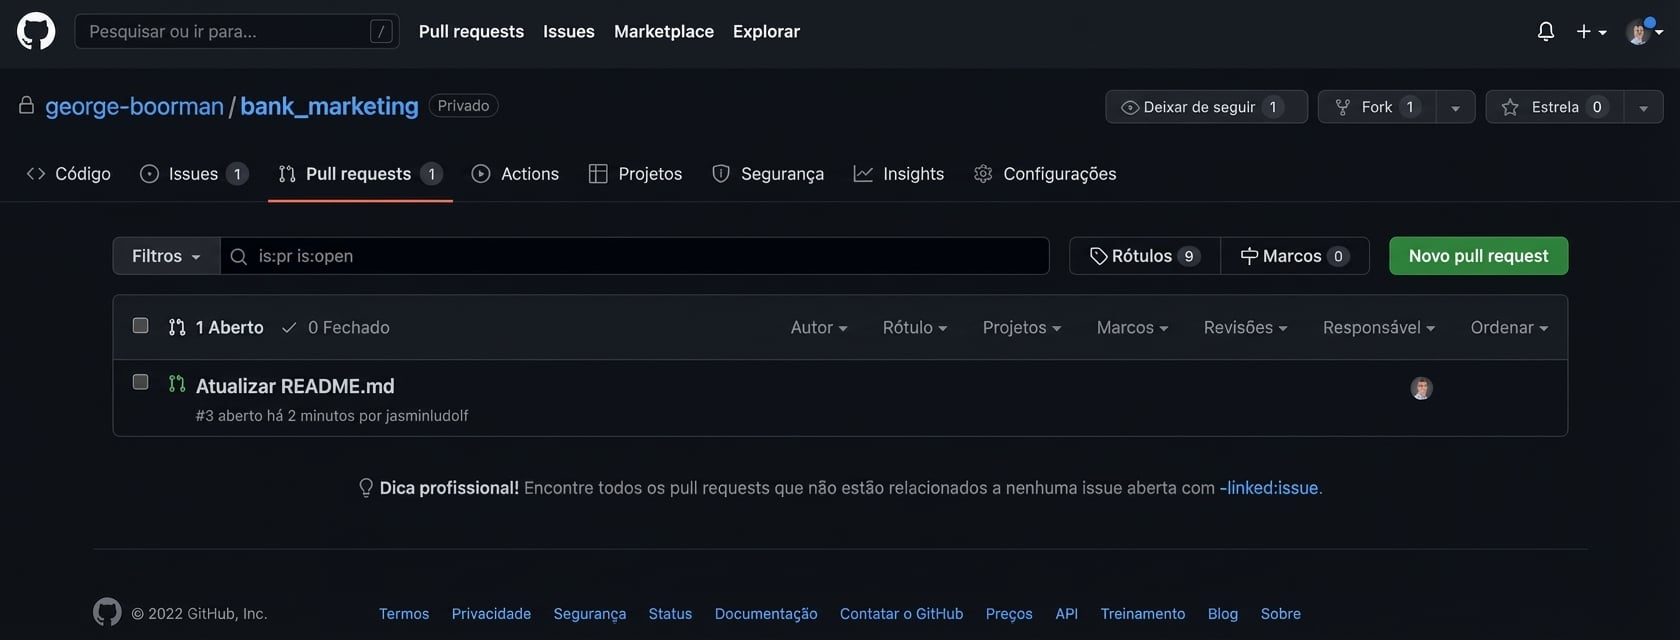The height and width of the screenshot is (640, 1680).
Task: Expand the Fork dropdown arrow
Action: click(x=1456, y=107)
